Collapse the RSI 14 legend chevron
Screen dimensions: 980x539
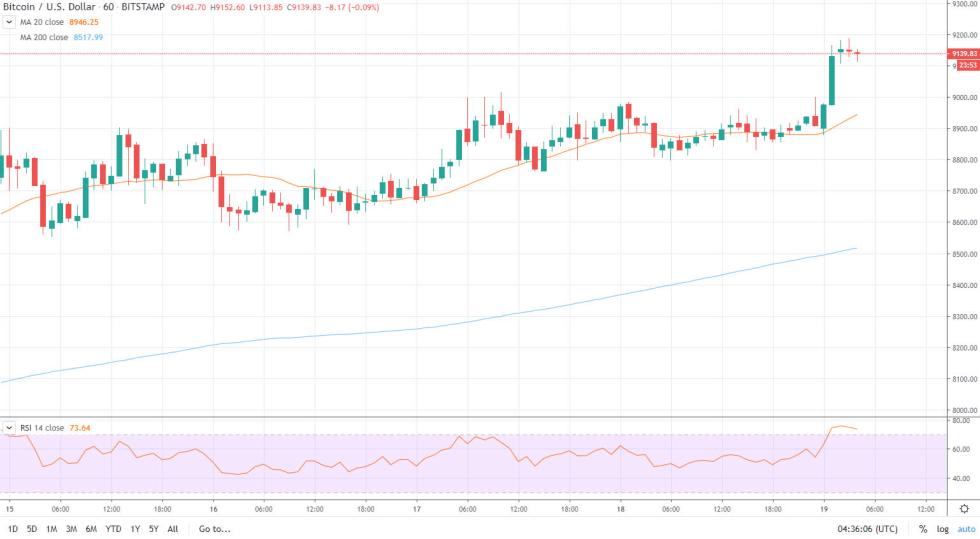tap(9, 427)
